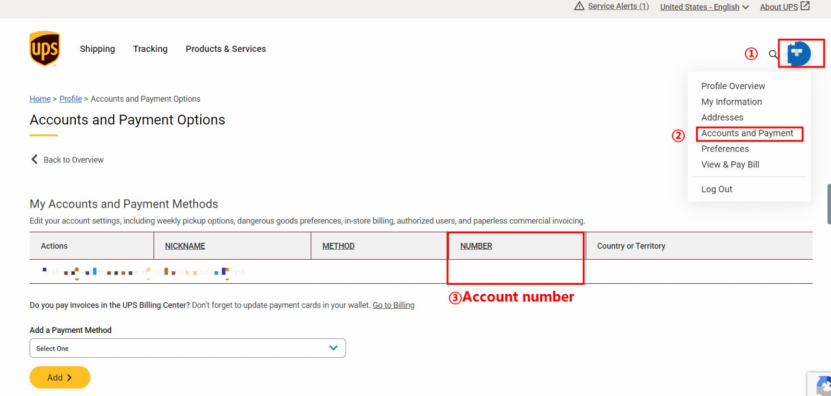This screenshot has height=396, width=831.
Task: Click the Service Alerts warning triangle icon
Action: click(579, 6)
